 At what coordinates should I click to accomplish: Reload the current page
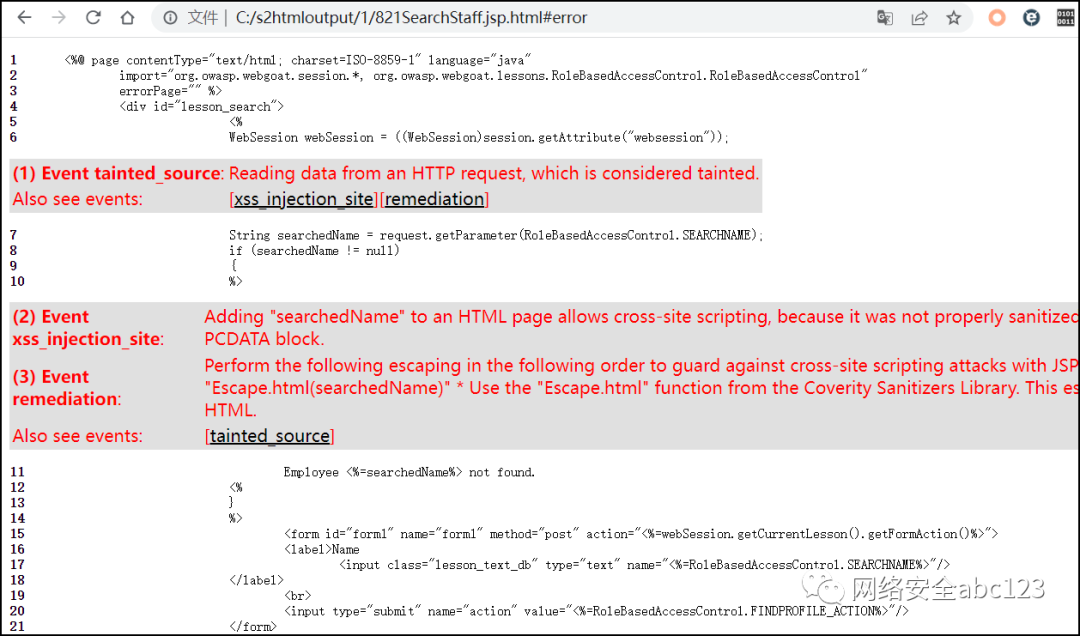pos(93,18)
